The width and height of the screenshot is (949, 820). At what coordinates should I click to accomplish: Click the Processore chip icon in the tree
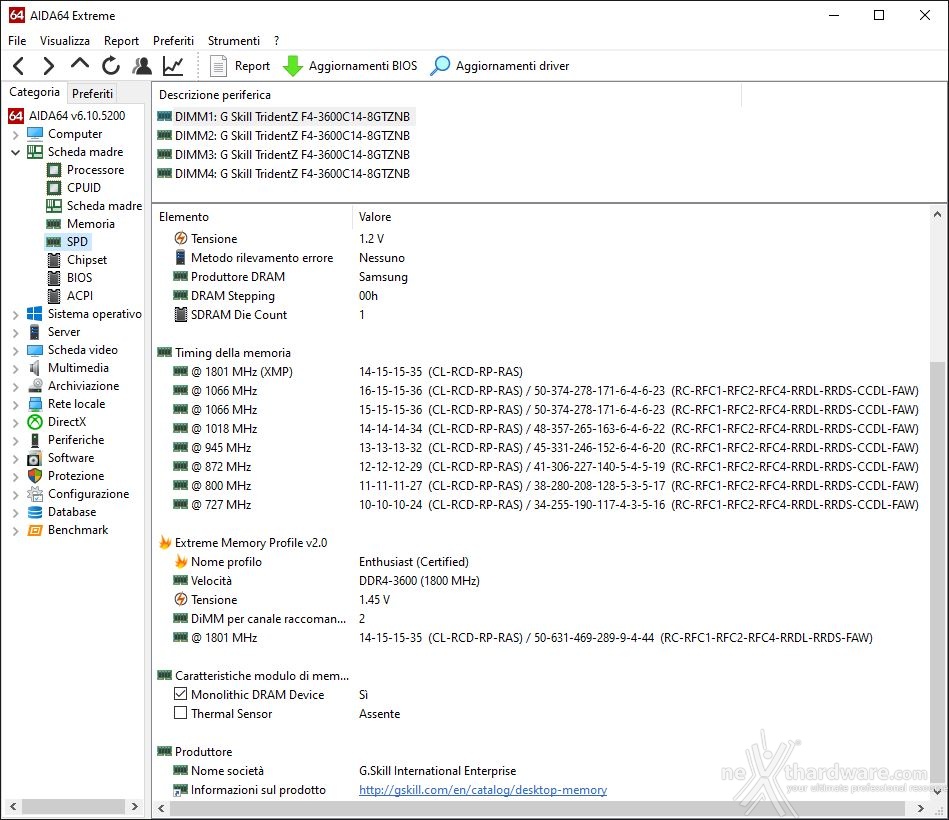(54, 170)
